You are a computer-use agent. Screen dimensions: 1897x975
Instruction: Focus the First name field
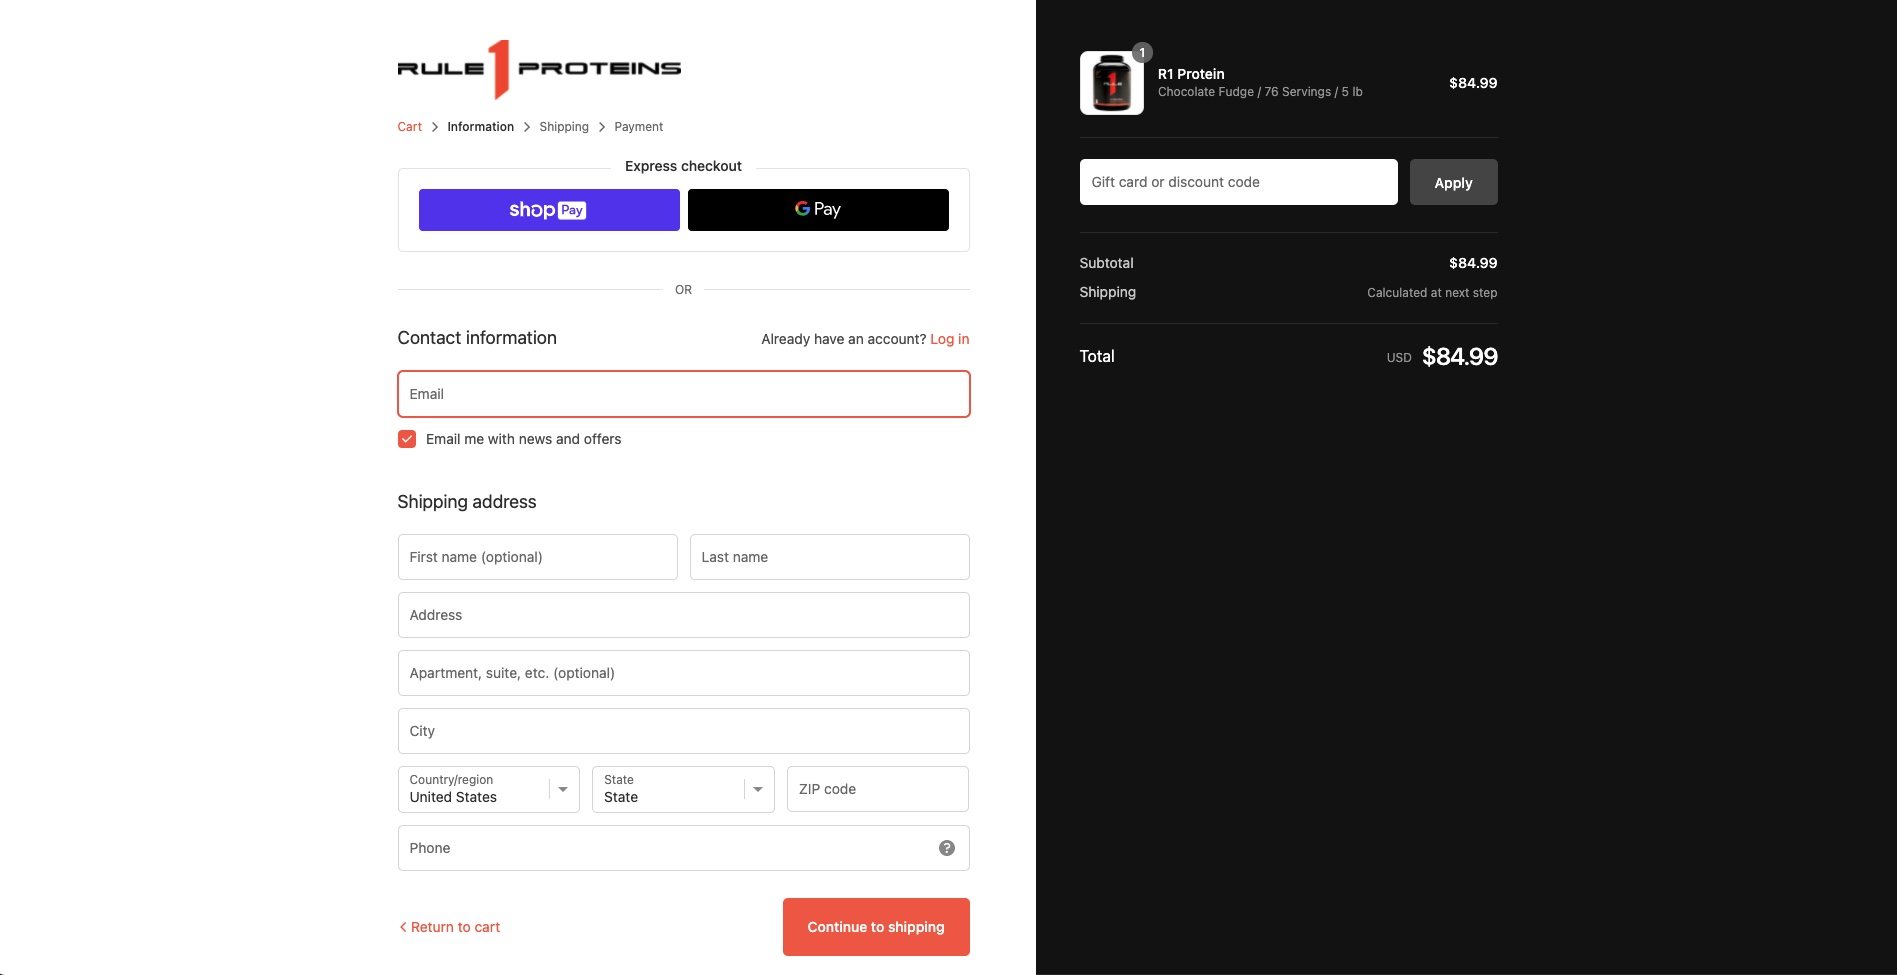[538, 557]
